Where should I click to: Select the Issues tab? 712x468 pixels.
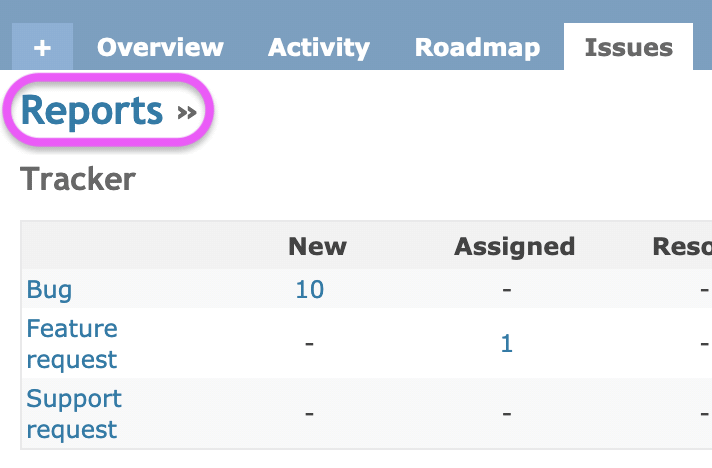pos(628,47)
